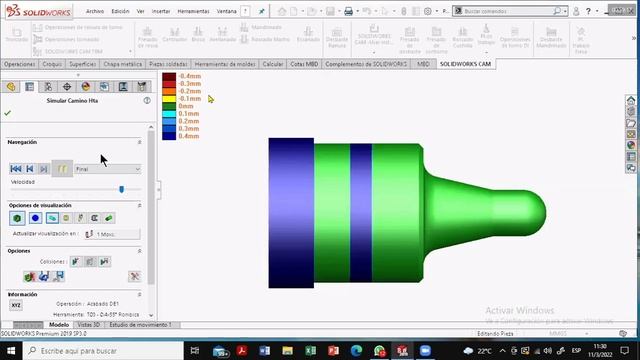Screen dimensions: 640x360
Task: Open the Ventana menu
Action: (x=227, y=11)
